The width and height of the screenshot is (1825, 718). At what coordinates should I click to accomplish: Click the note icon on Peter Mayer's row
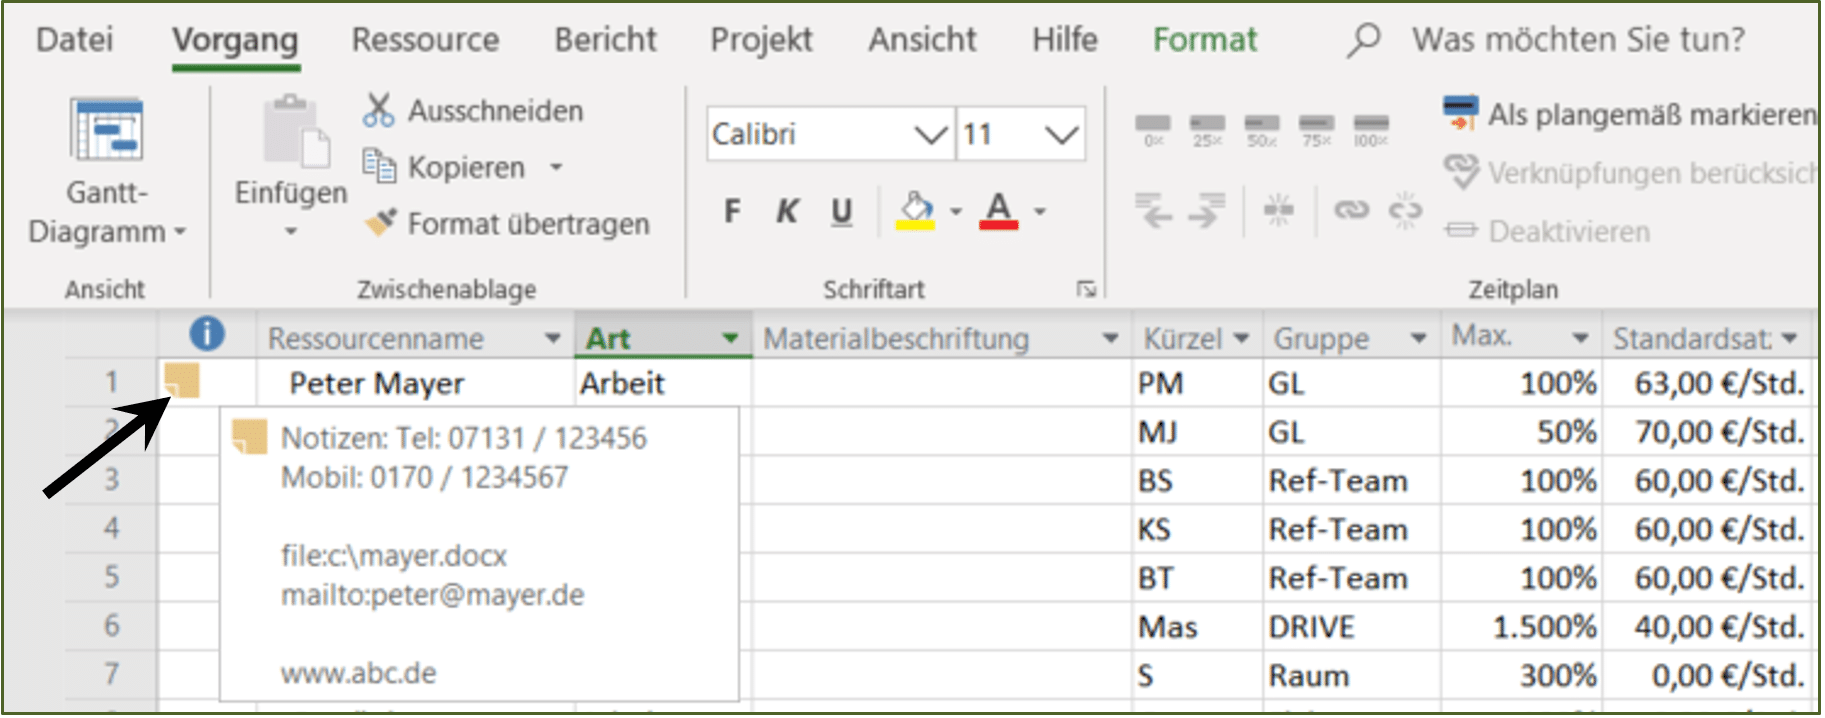[182, 380]
